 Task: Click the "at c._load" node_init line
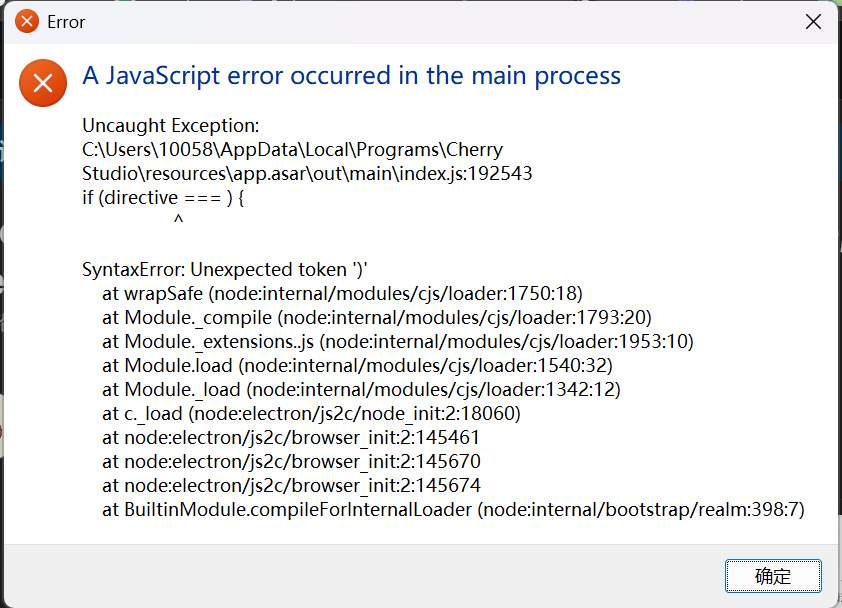311,414
